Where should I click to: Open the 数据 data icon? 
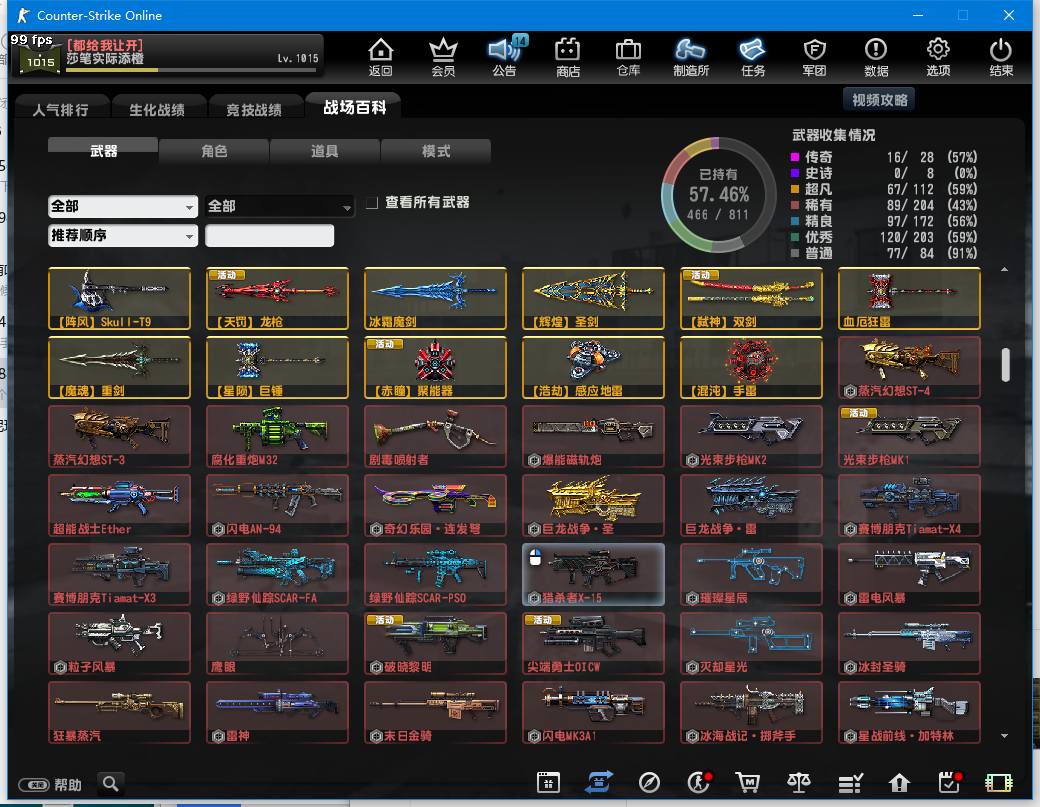point(876,56)
